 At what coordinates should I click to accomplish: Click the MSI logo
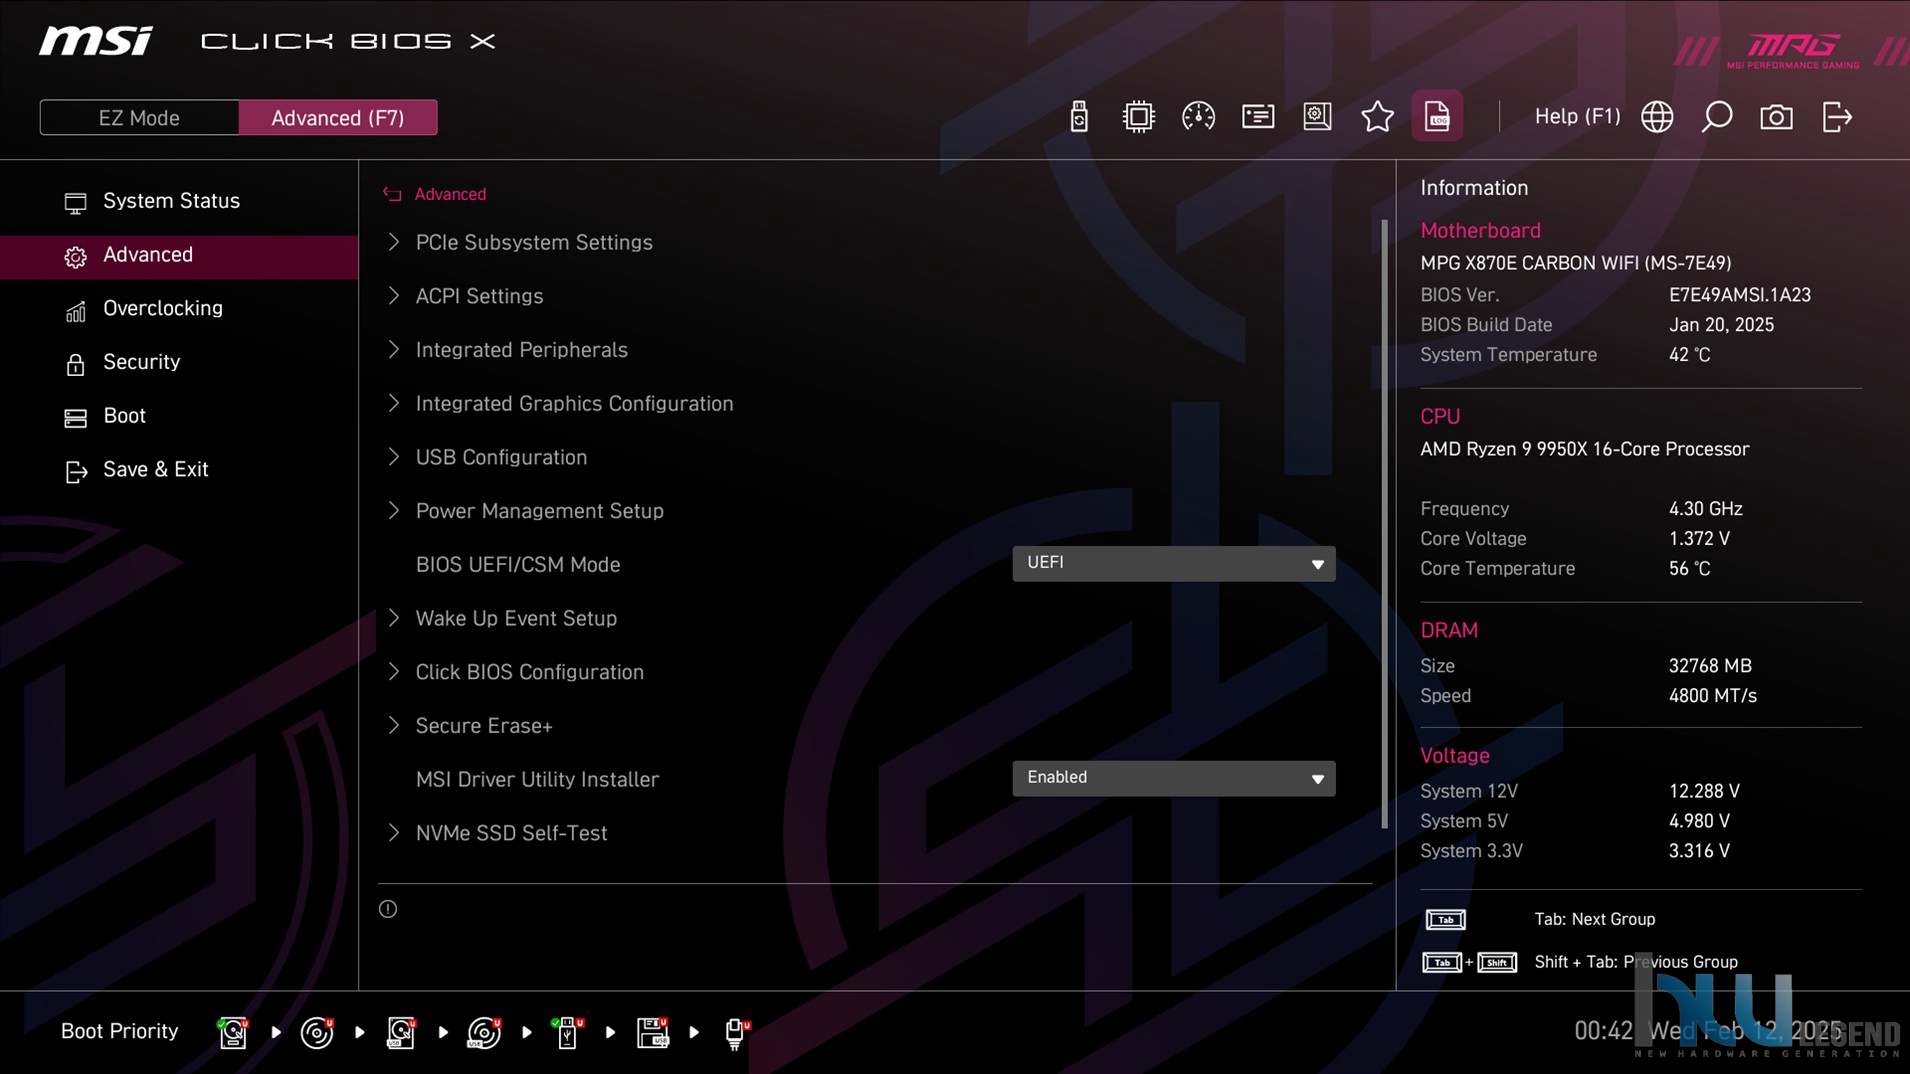[96, 41]
